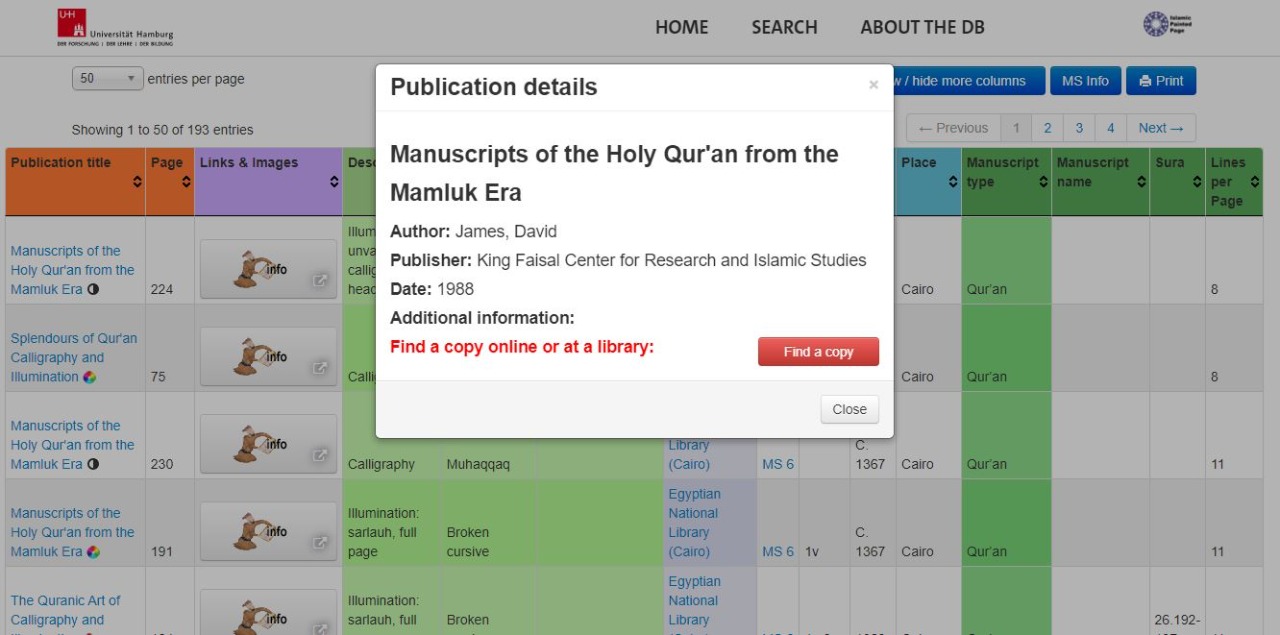
Task: Click the red Find a copy button
Action: 818,352
